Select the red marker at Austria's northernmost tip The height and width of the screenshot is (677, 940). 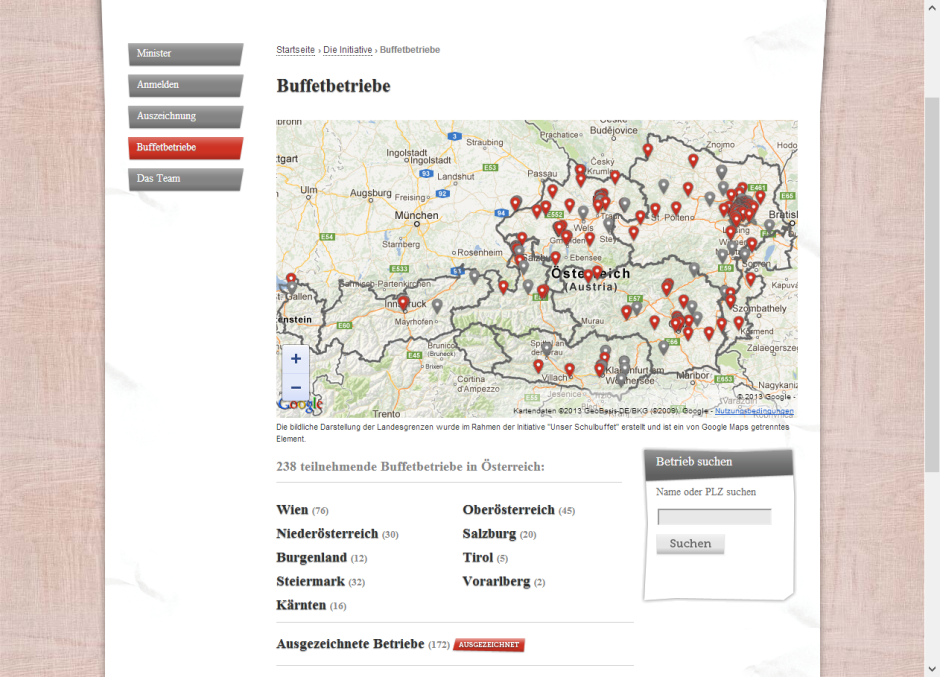point(647,151)
